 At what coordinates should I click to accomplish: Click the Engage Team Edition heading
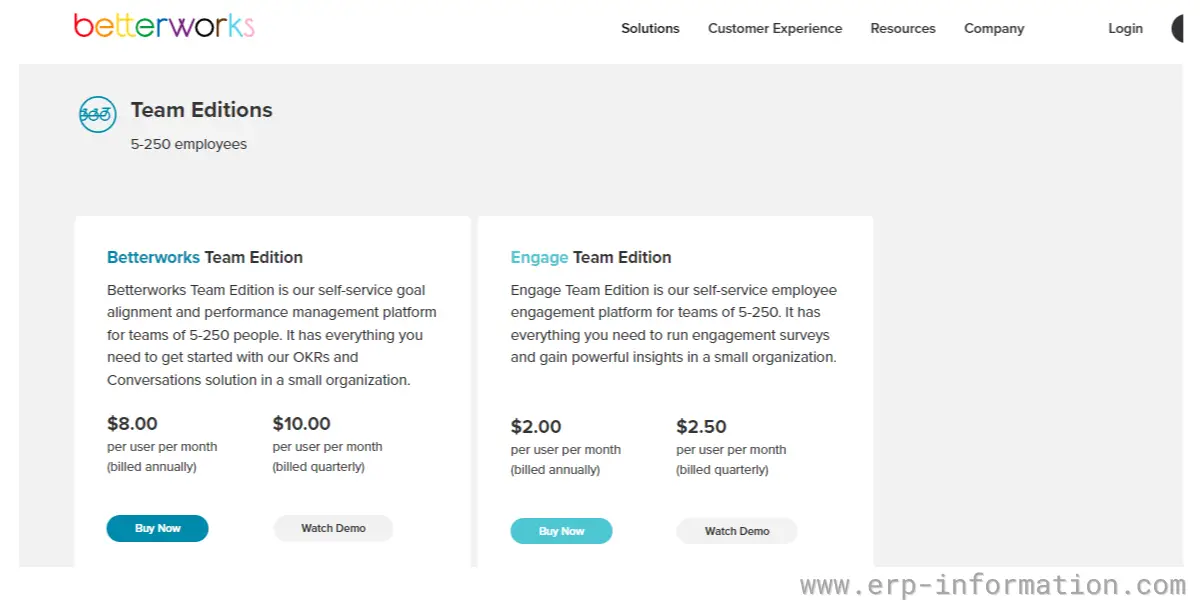click(x=591, y=257)
